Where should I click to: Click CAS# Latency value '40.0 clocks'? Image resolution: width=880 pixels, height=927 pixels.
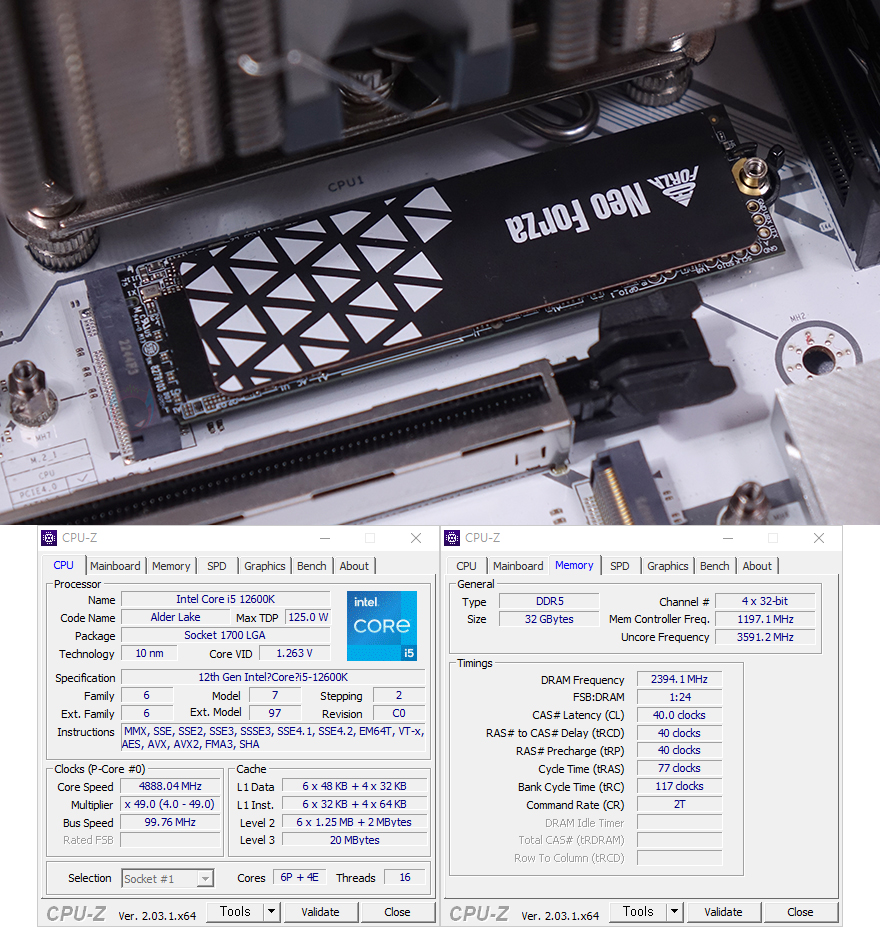679,715
